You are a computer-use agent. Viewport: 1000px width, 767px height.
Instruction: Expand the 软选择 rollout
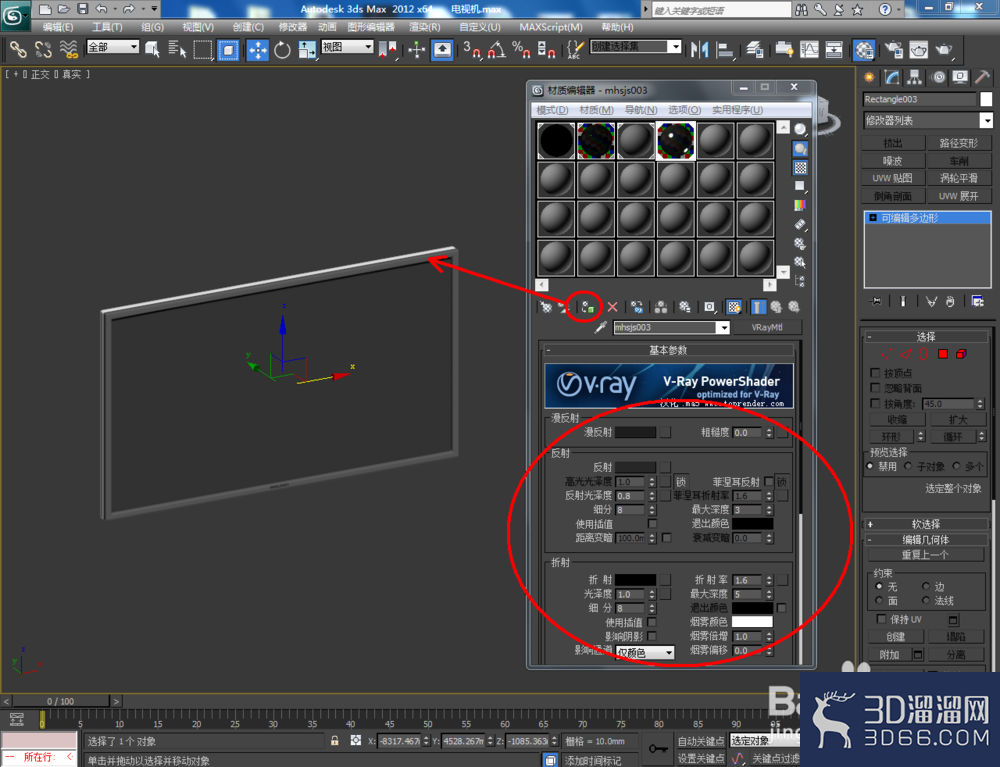pos(925,524)
